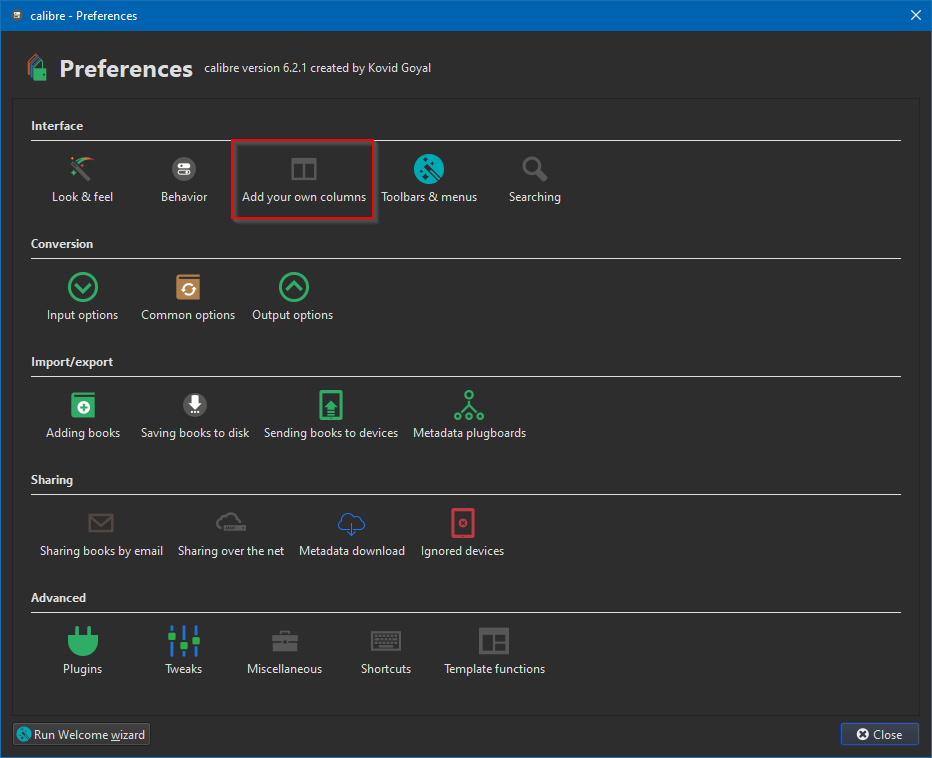Viewport: 932px width, 758px height.
Task: Open the Plugins preferences
Action: pos(83,652)
